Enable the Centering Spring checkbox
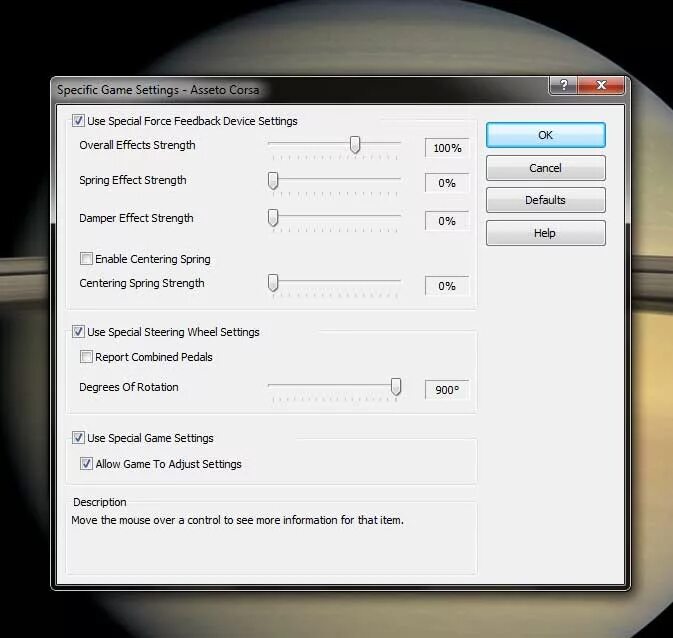 86,258
